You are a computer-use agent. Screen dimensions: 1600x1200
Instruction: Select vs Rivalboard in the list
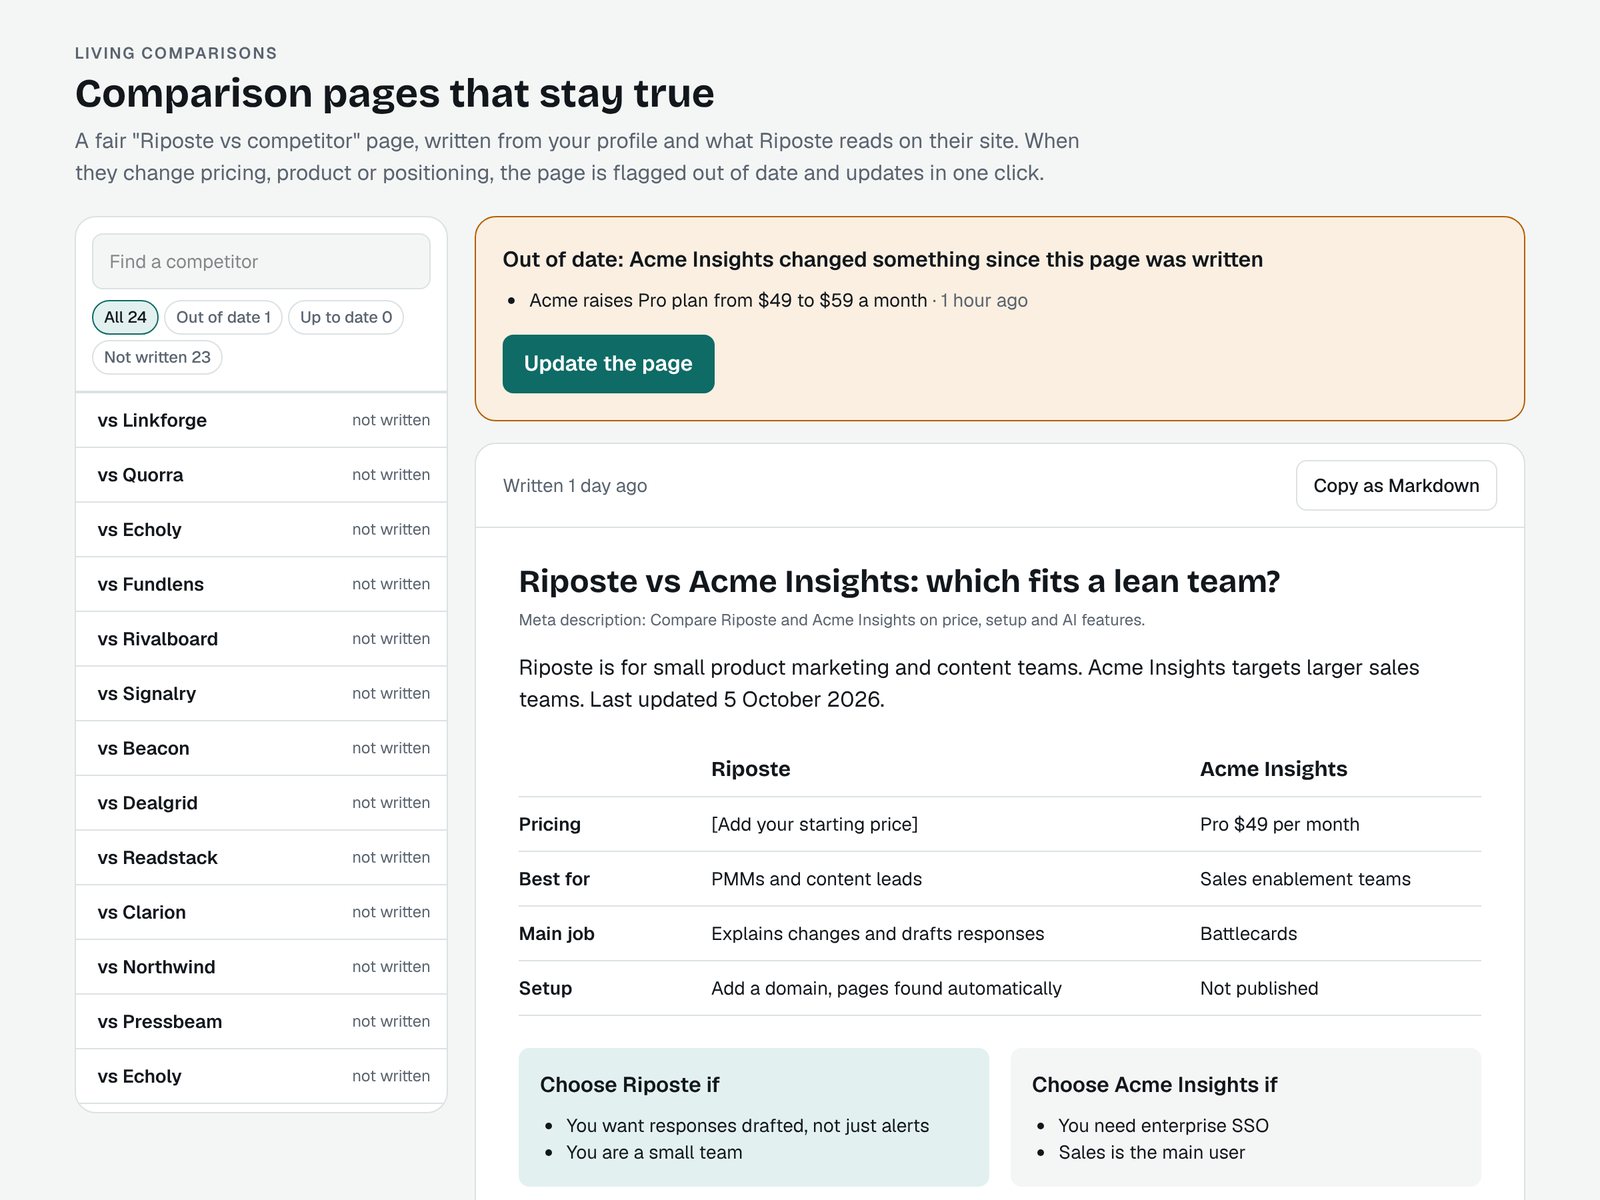(261, 639)
